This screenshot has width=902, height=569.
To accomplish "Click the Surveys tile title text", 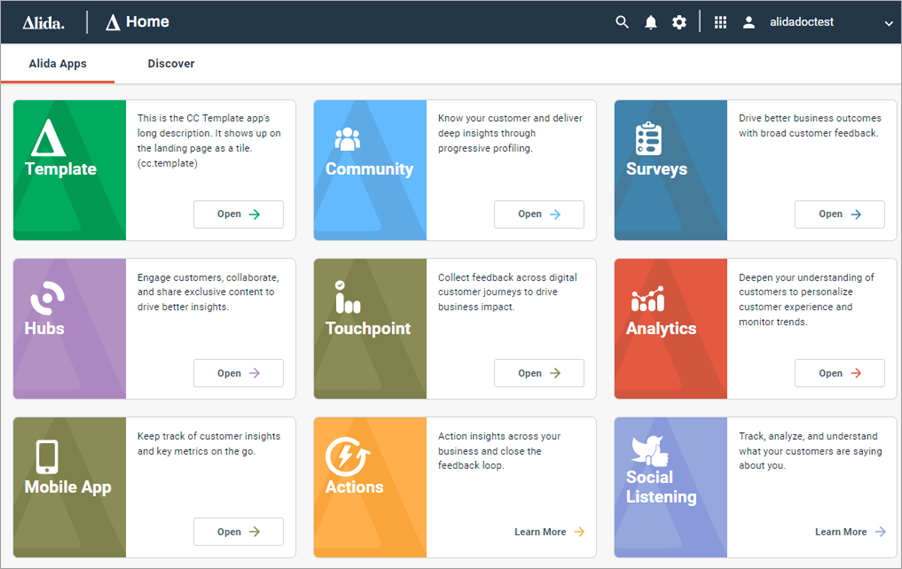I will click(x=656, y=169).
